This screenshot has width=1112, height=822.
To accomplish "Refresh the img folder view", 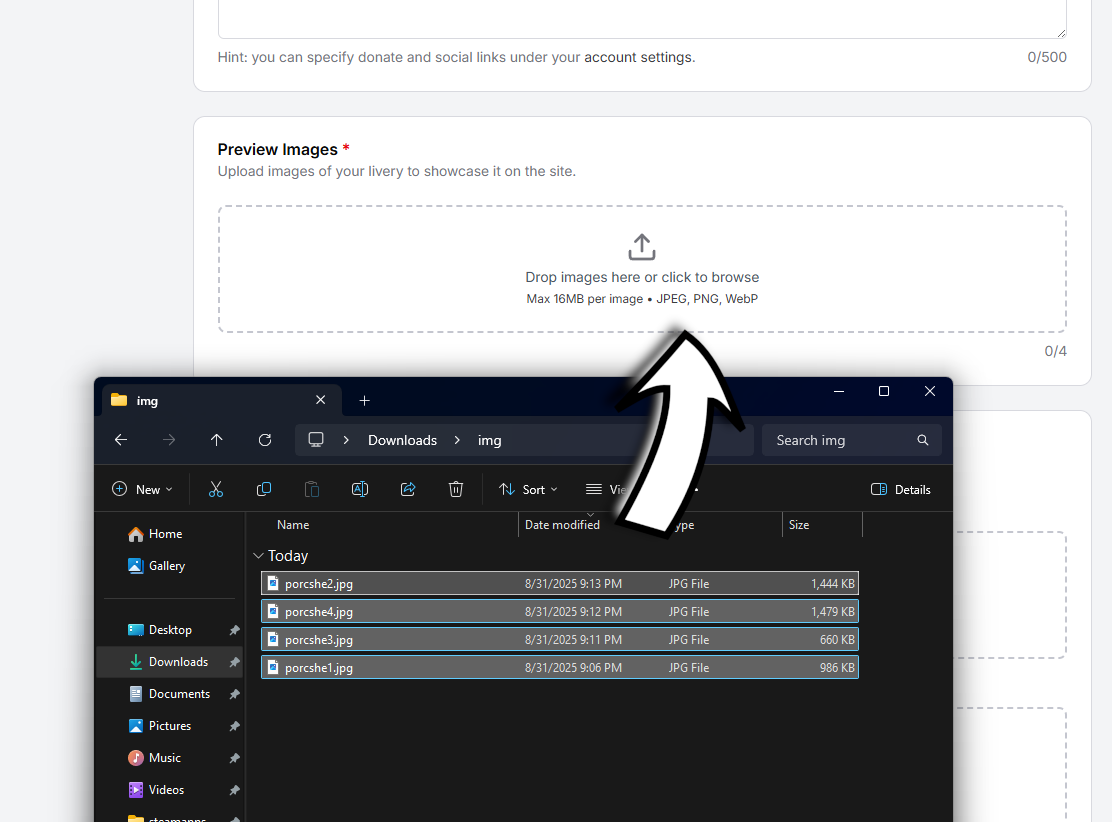I will [x=265, y=440].
